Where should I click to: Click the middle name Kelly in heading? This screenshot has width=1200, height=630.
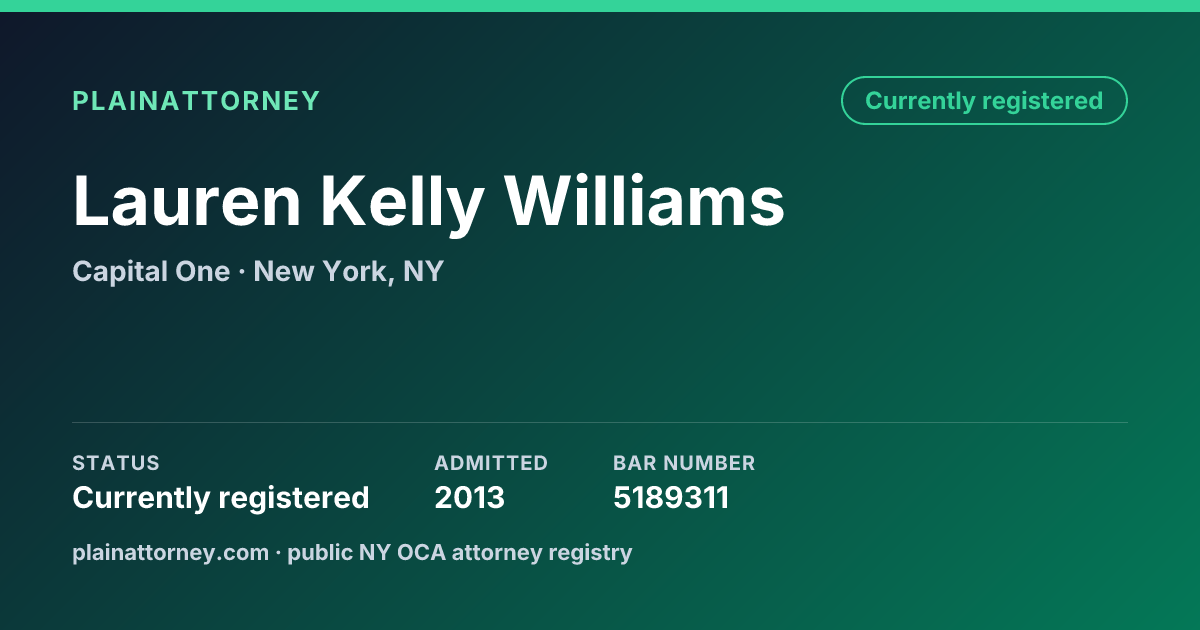(x=402, y=204)
